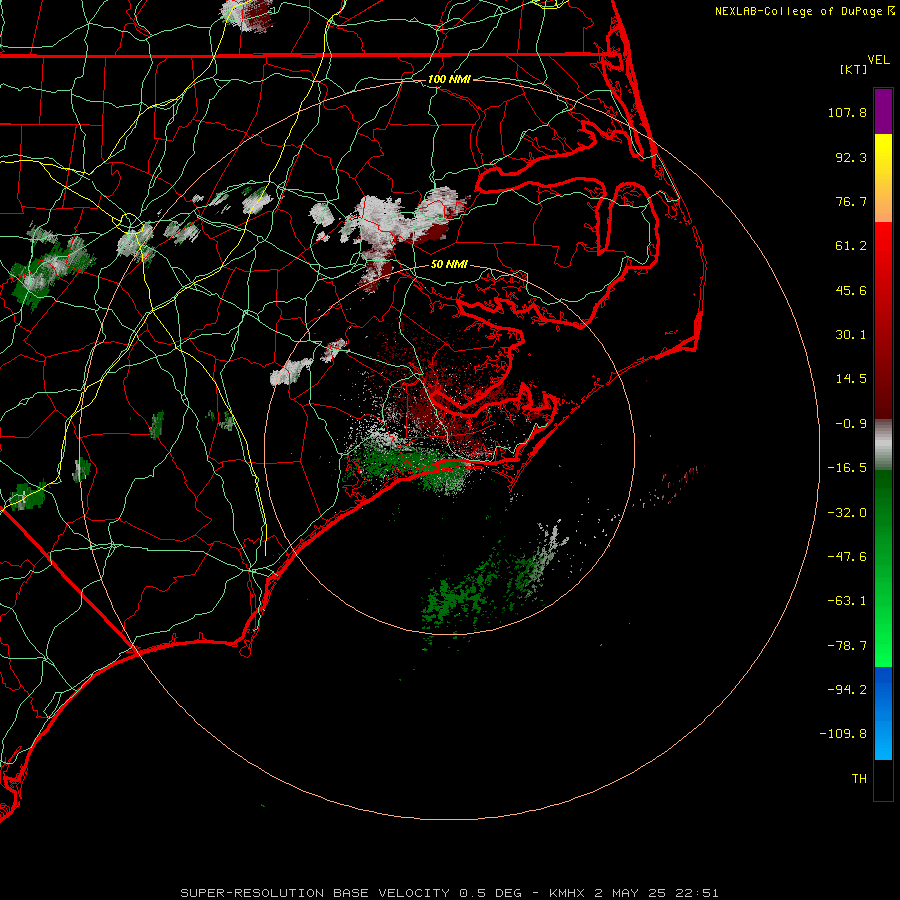This screenshot has width=900, height=900.
Task: Click the 76.7 legend value
Action: (851, 201)
